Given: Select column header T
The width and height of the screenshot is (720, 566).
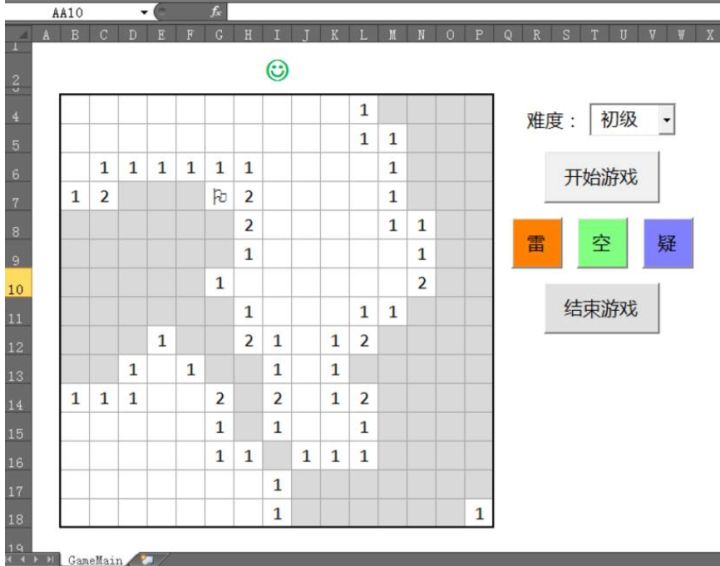Looking at the screenshot, I should [594, 35].
